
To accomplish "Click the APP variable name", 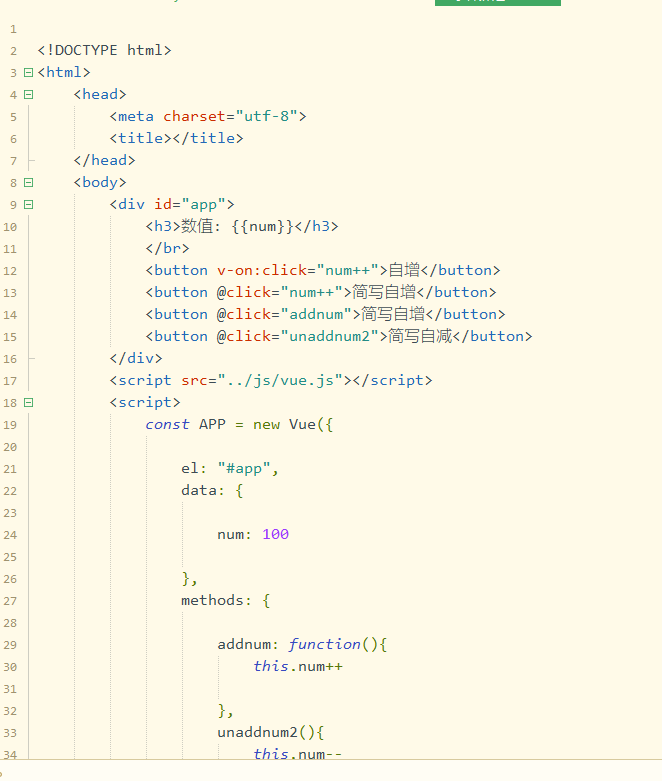I will [212, 424].
